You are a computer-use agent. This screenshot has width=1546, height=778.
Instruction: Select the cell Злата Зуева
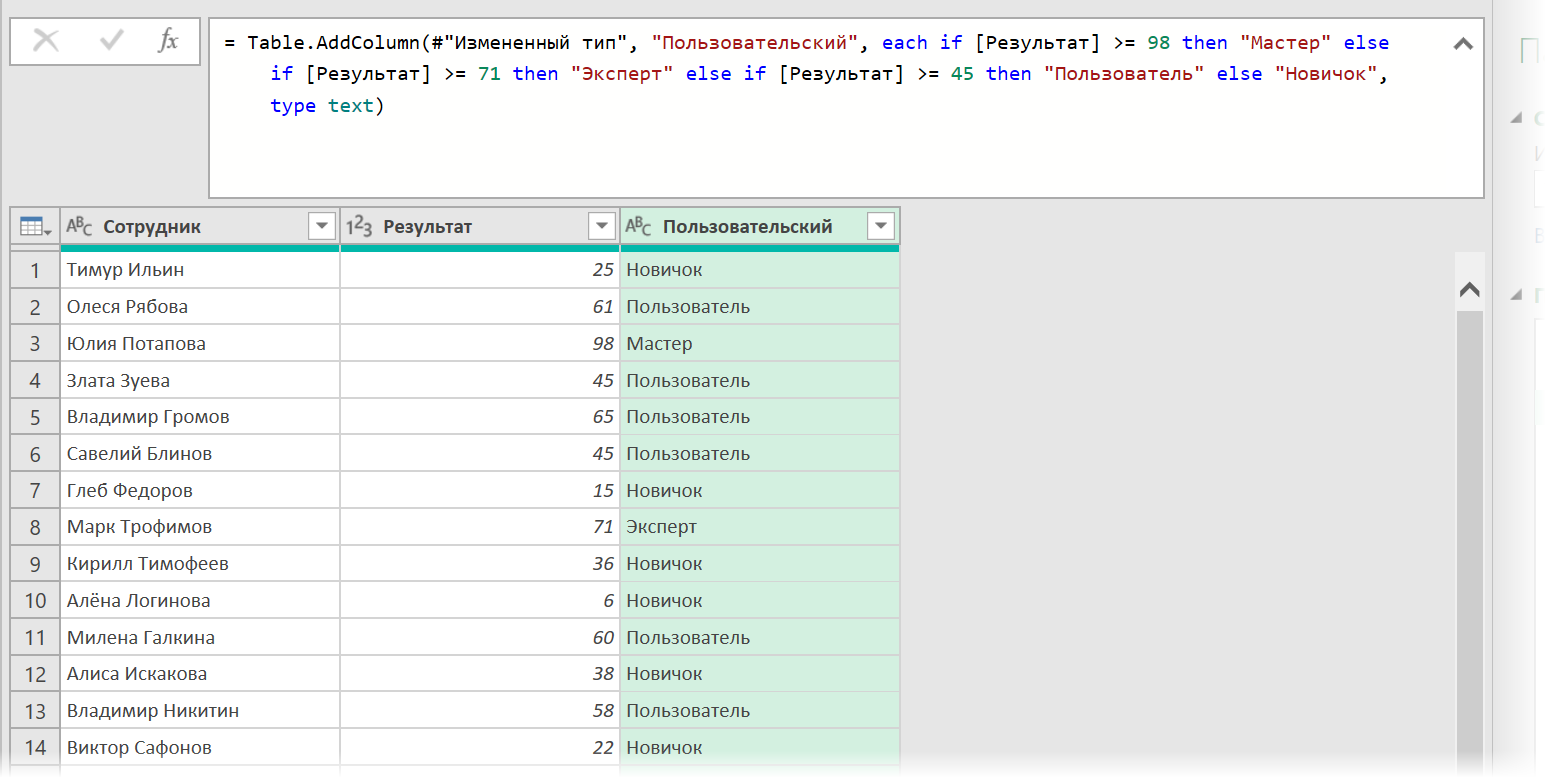coord(200,381)
